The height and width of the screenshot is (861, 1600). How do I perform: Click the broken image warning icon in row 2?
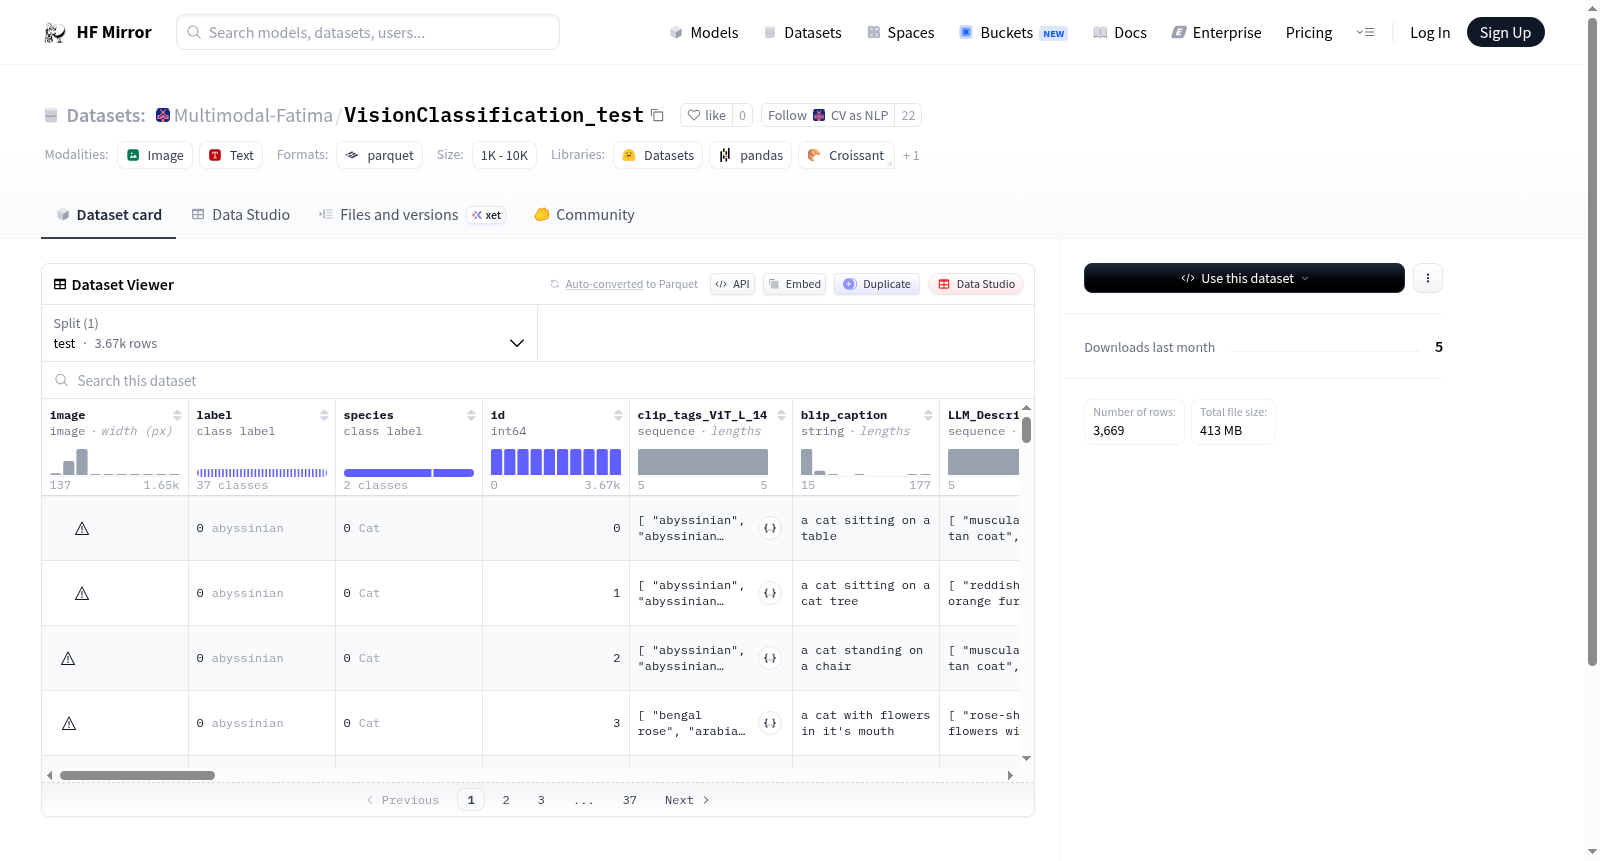(x=68, y=658)
